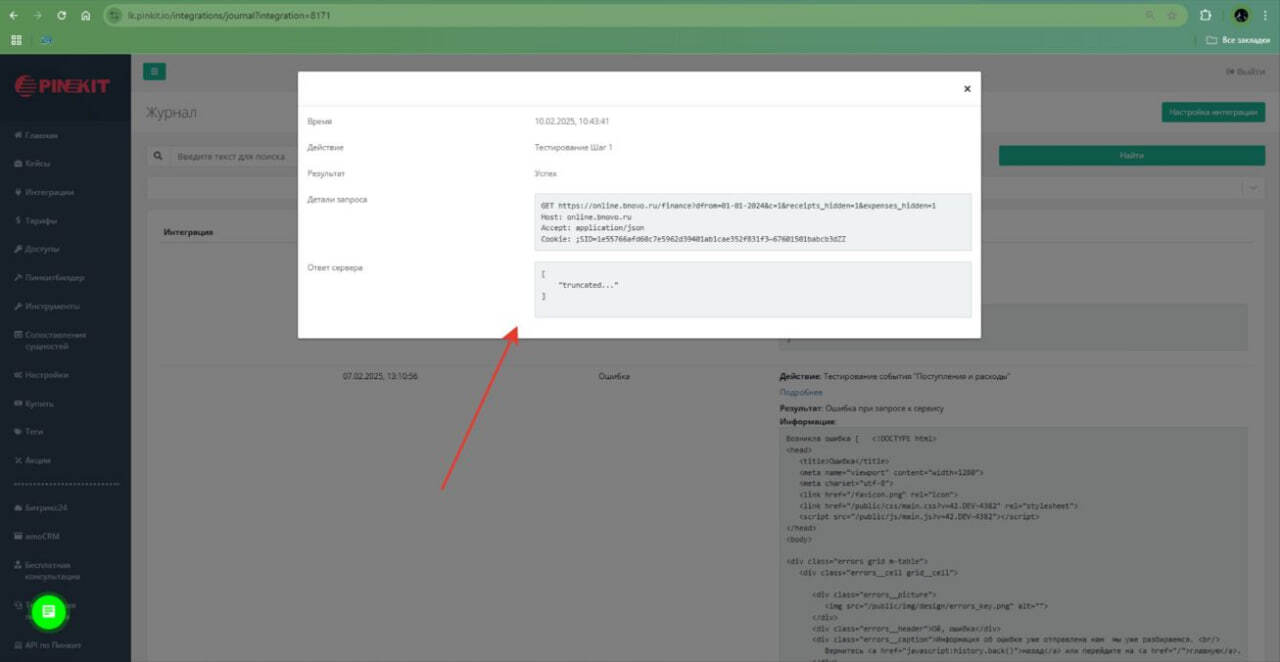Screen dimensions: 1280x662
Task: Open 'API по Пинкит' in the sidebar
Action: [x=48, y=645]
